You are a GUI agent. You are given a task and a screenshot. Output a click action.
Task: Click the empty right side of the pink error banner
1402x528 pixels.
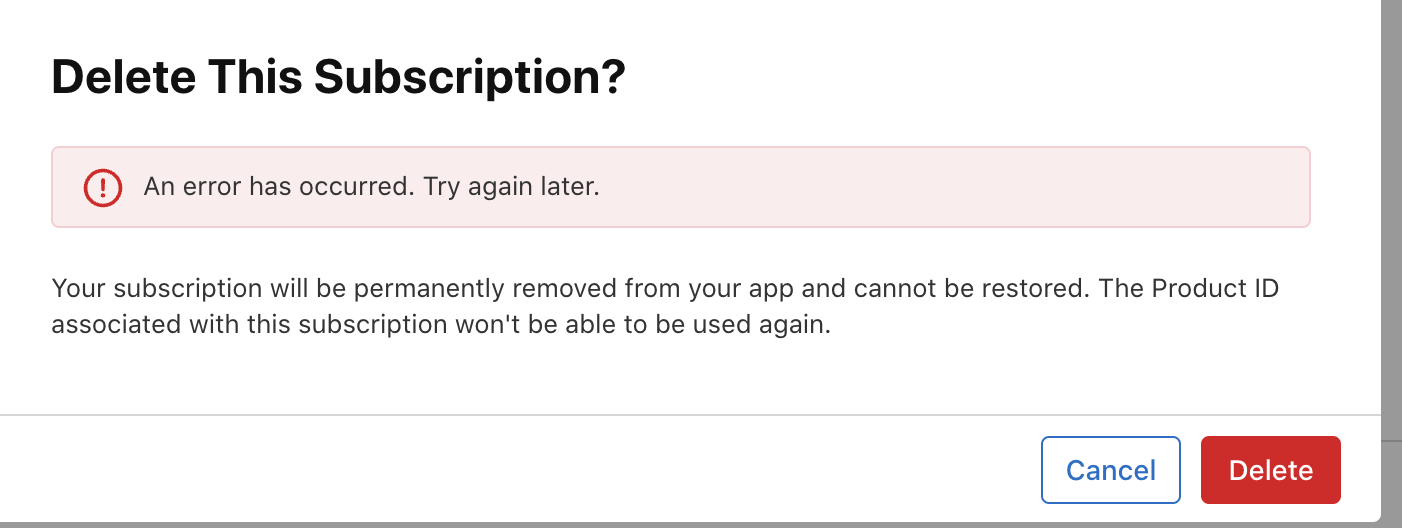pos(950,187)
